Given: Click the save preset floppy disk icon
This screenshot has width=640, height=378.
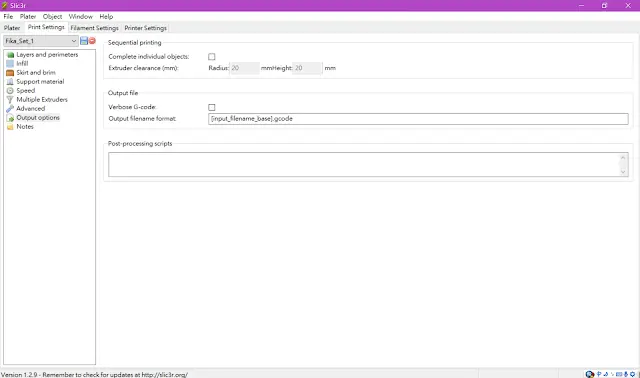Looking at the screenshot, I should coord(84,41).
